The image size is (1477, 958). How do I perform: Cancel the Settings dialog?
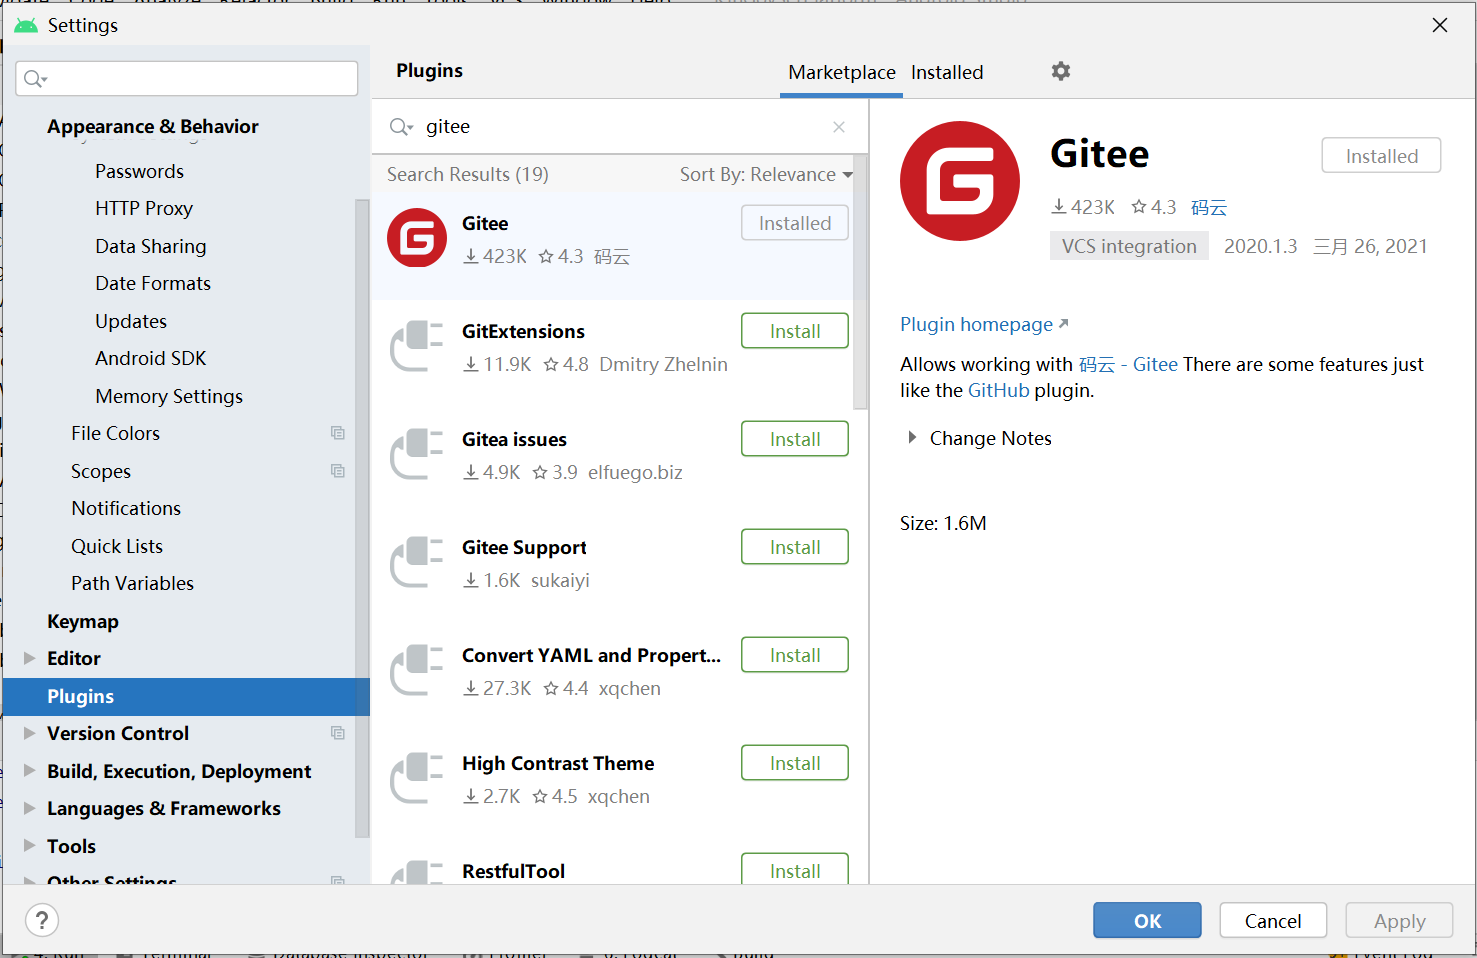1273,921
